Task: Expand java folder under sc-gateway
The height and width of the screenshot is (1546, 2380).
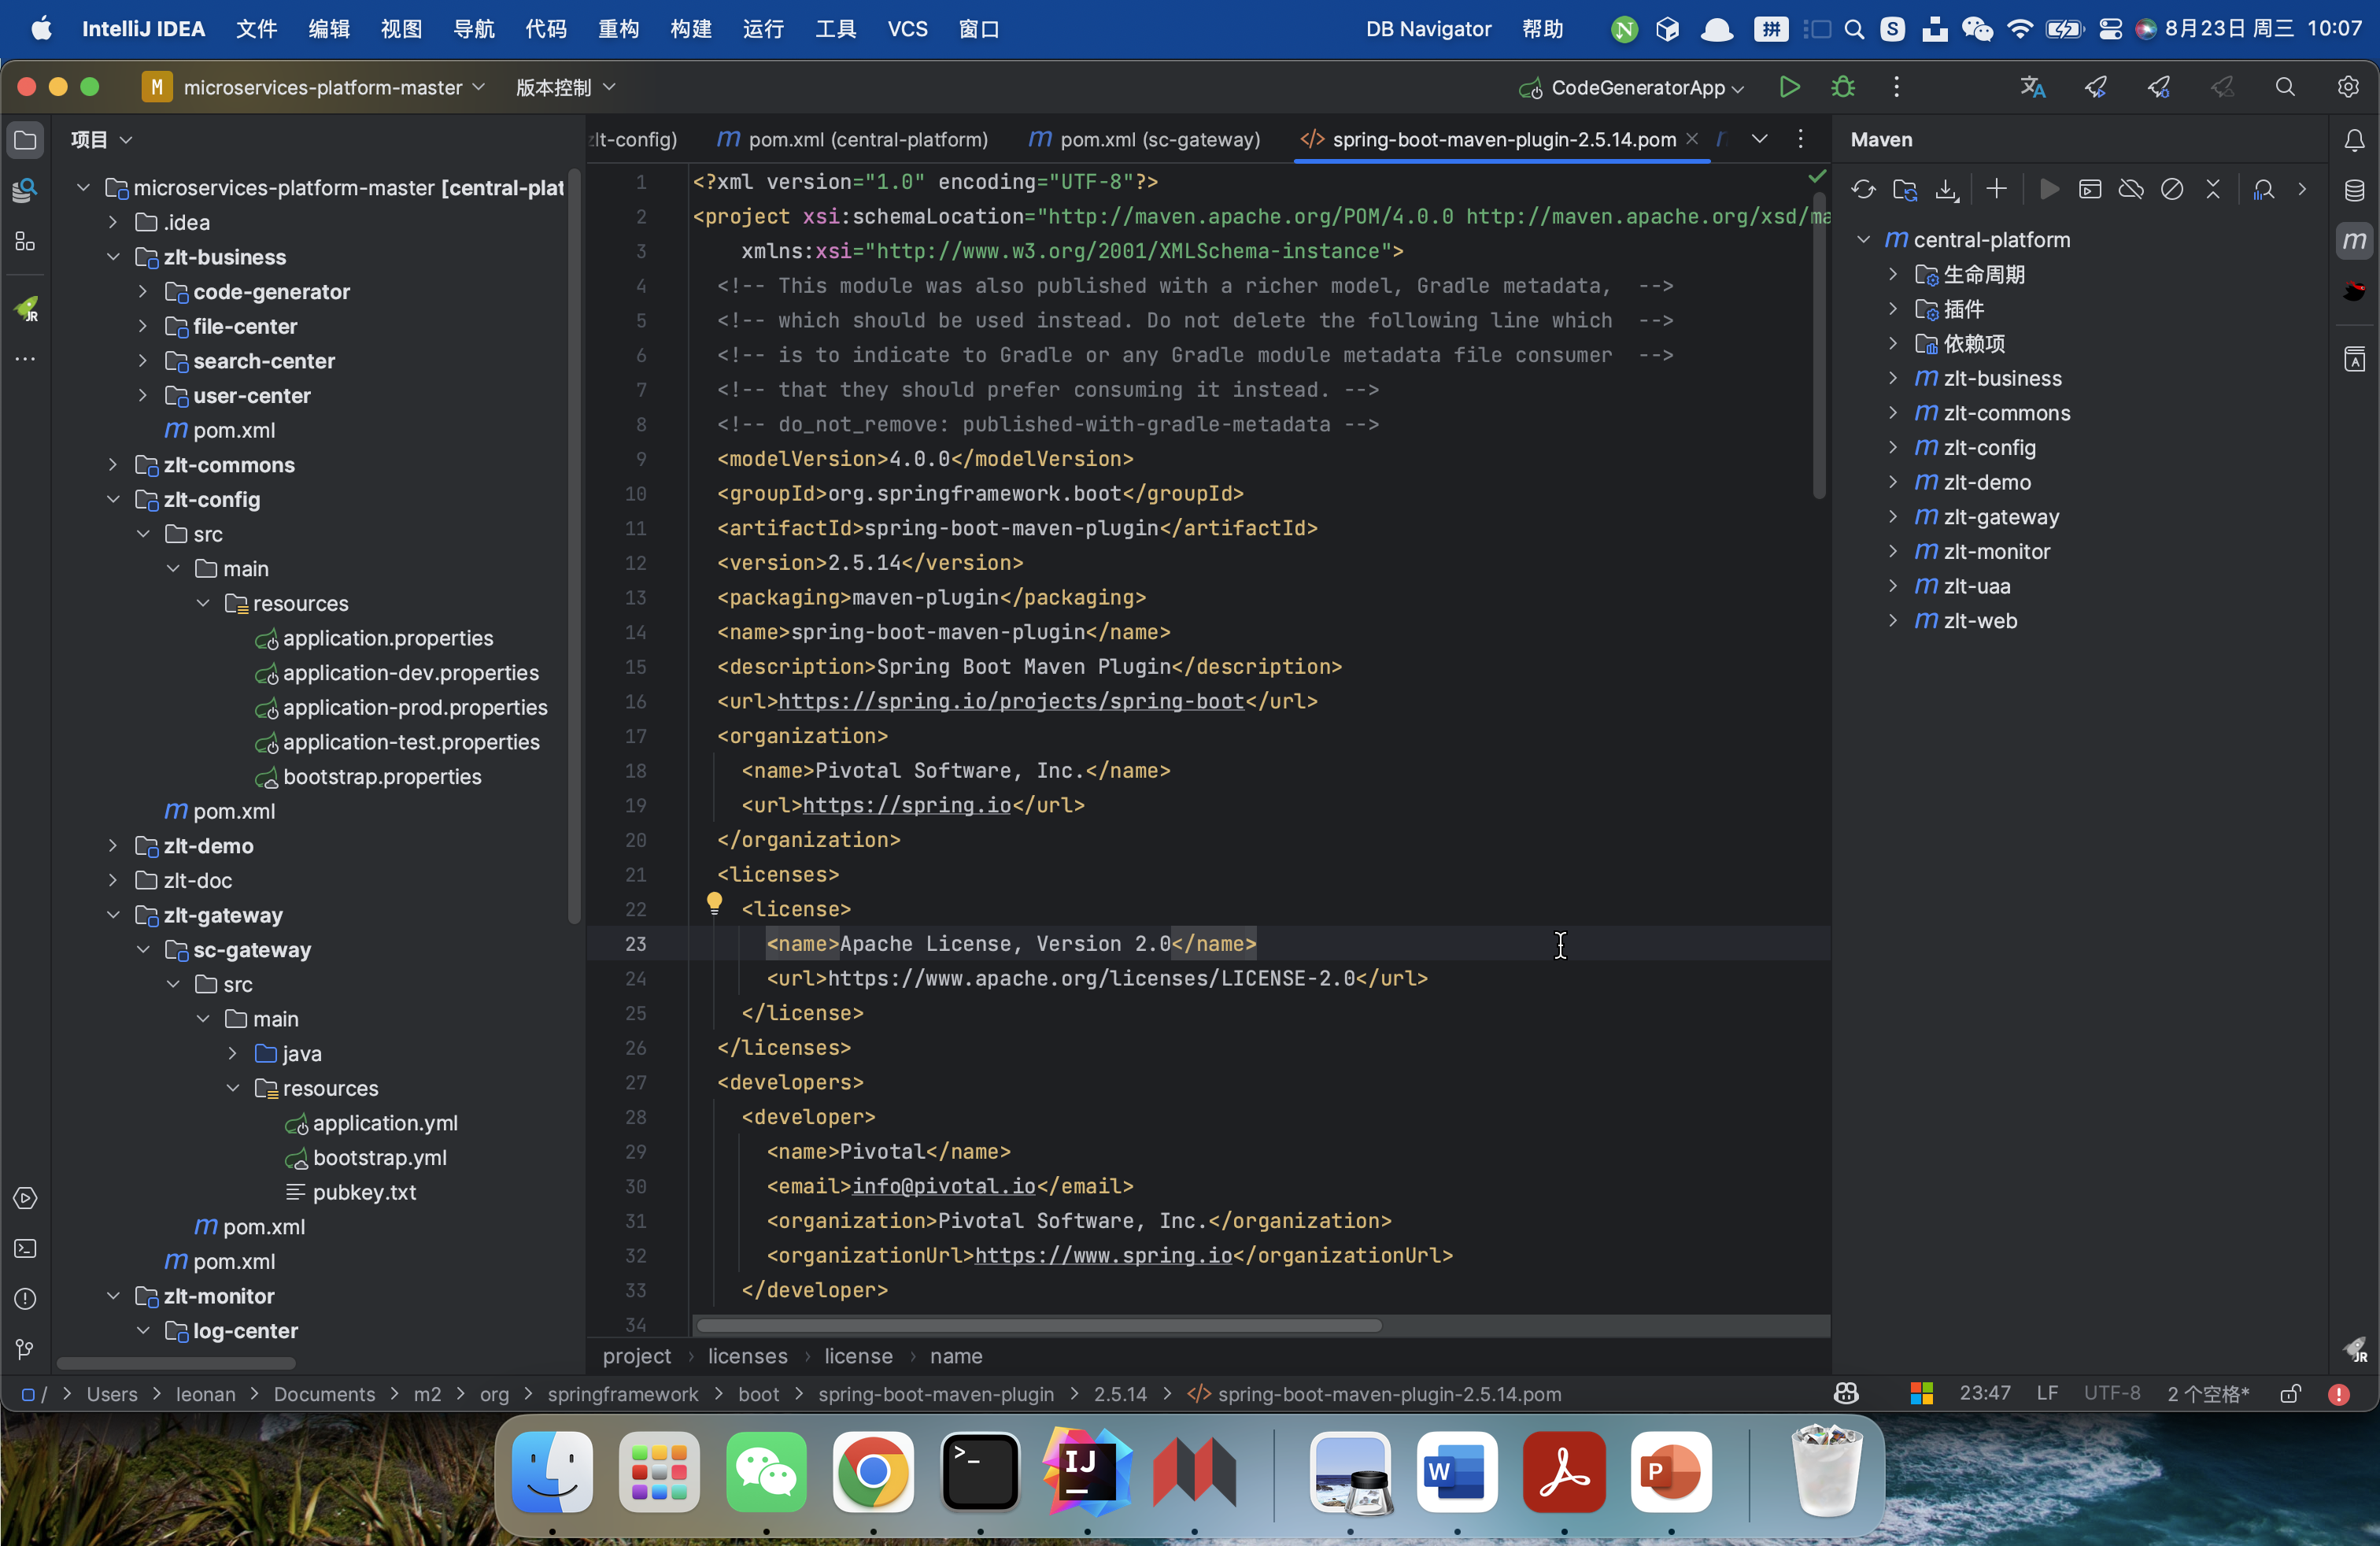Action: tap(233, 1053)
